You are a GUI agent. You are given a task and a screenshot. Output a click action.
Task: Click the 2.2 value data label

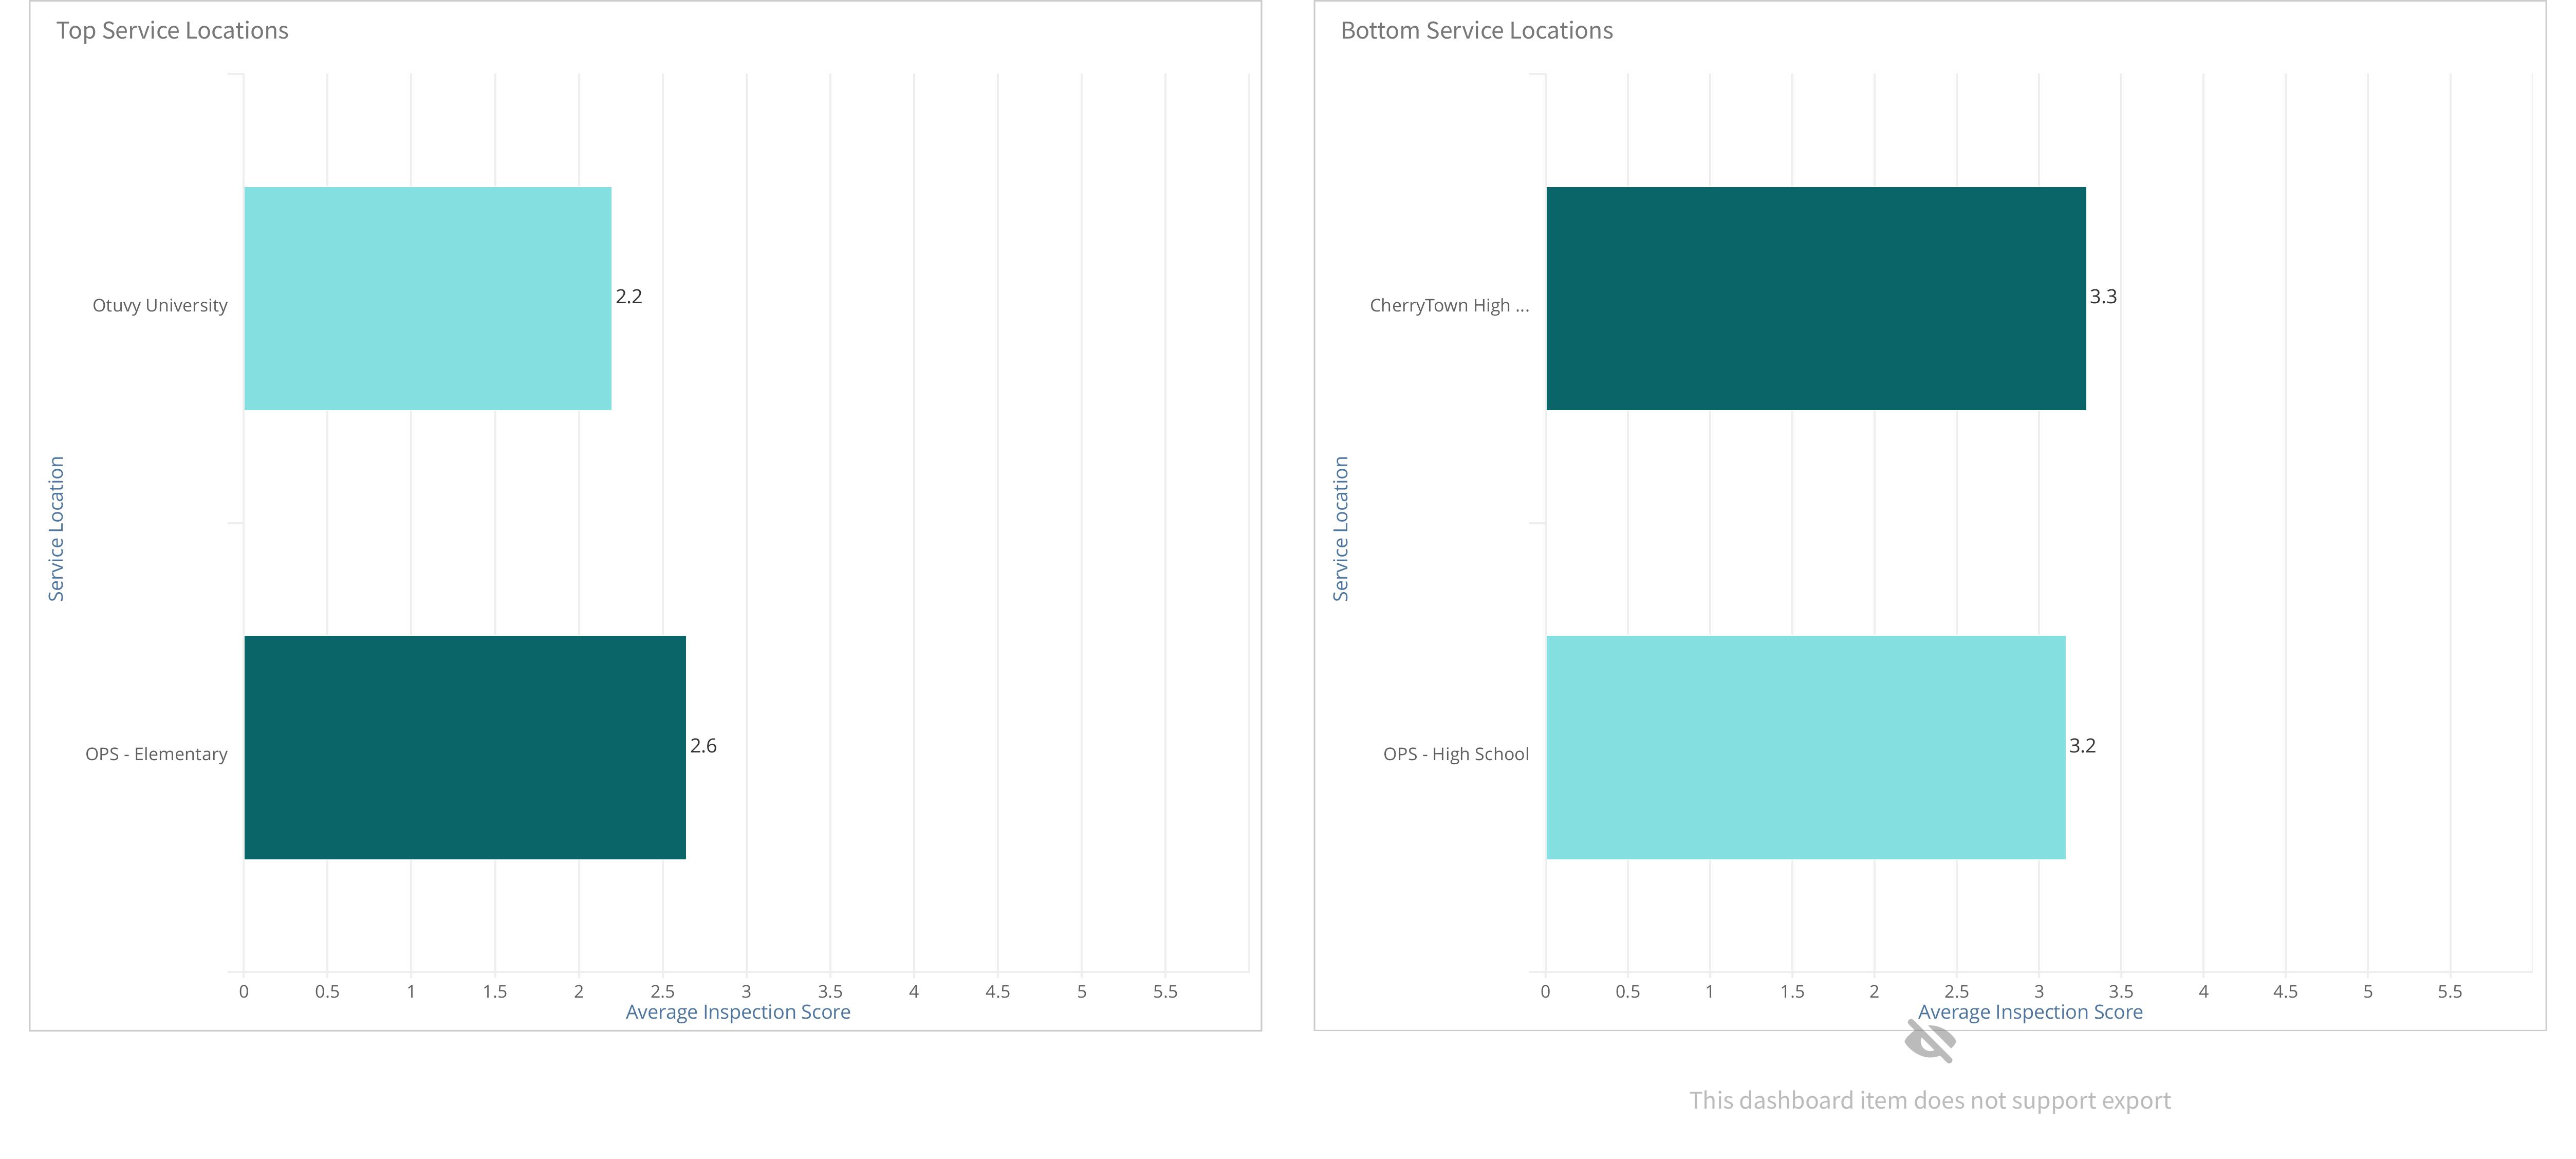click(629, 296)
